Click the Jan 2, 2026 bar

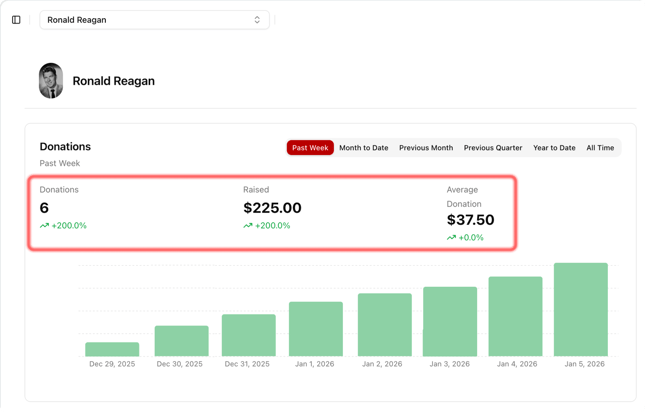tap(384, 324)
